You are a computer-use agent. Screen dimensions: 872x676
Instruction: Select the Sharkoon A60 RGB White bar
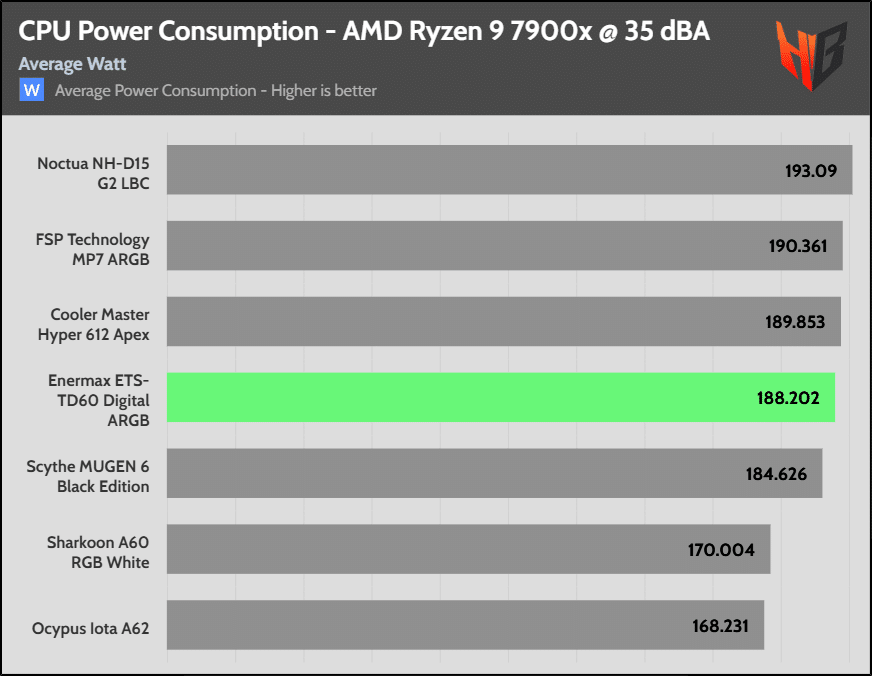[x=469, y=549]
